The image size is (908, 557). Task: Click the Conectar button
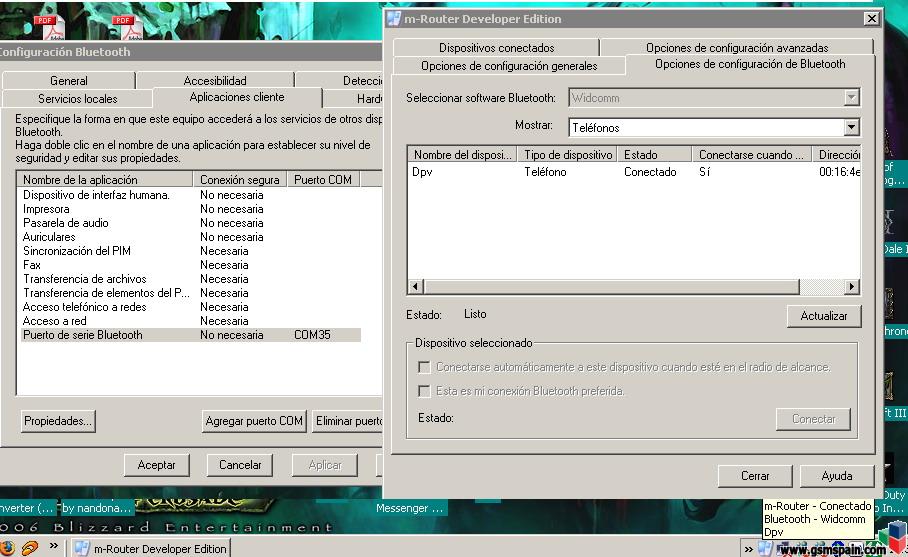coord(813,419)
